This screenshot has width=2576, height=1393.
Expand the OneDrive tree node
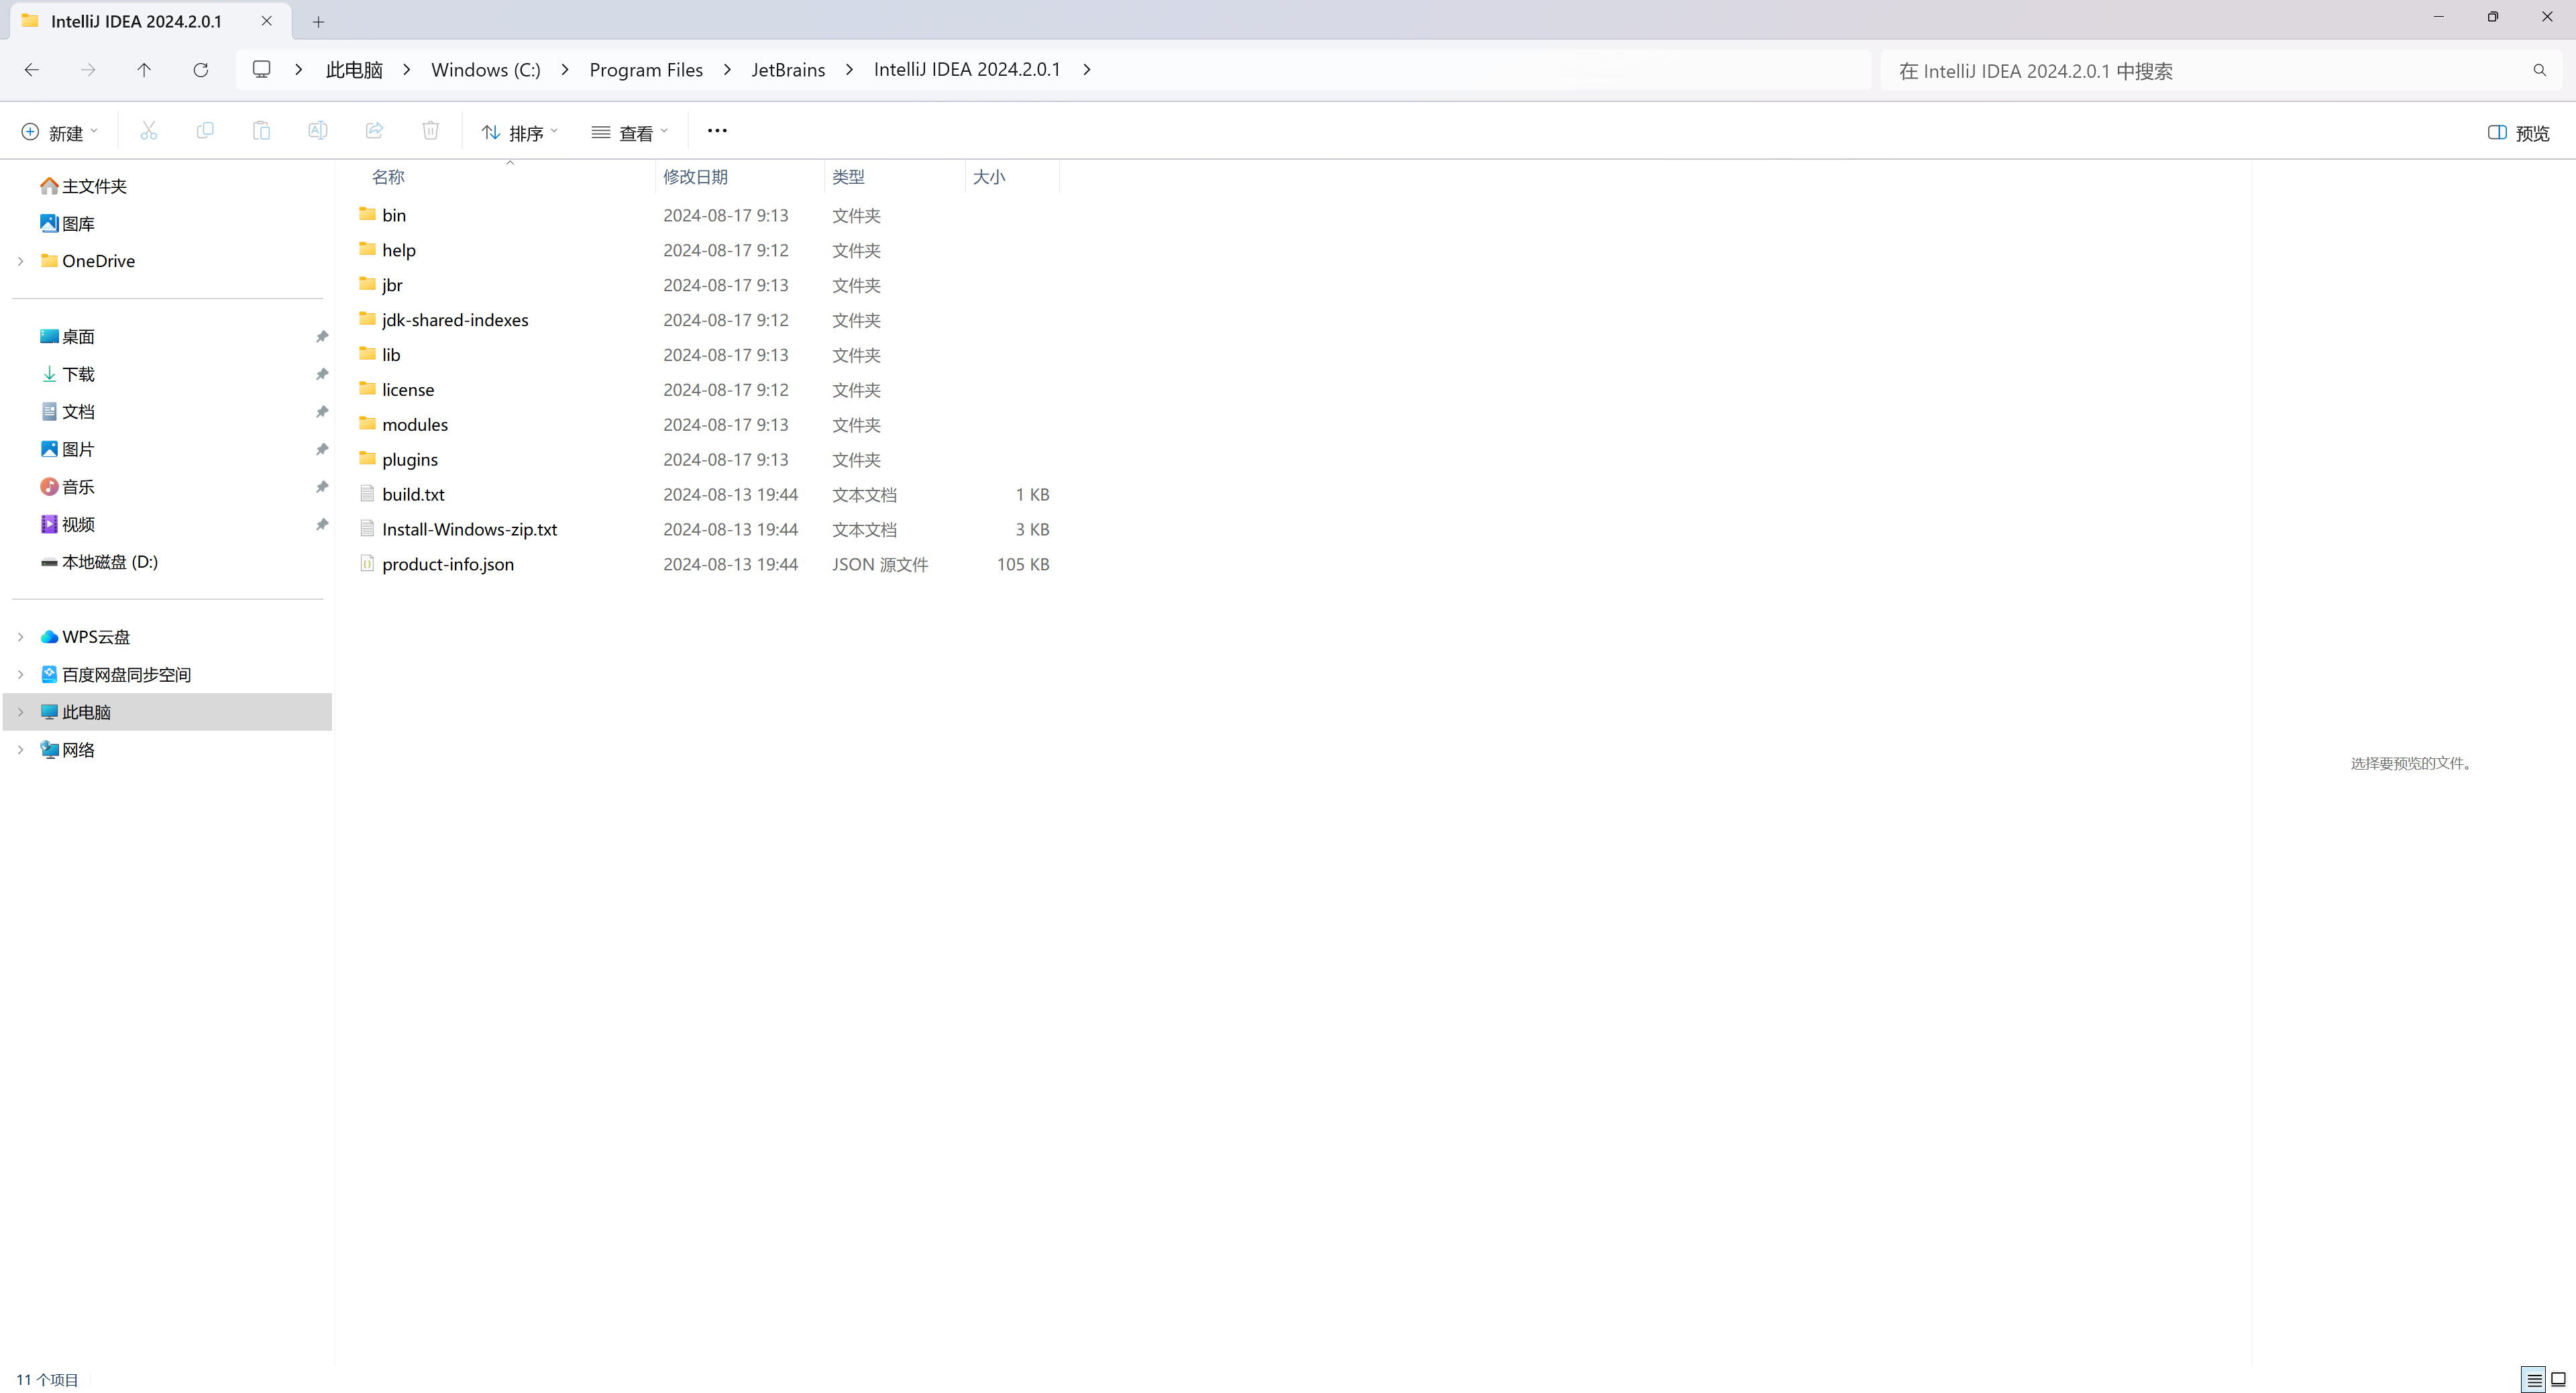[x=21, y=261]
